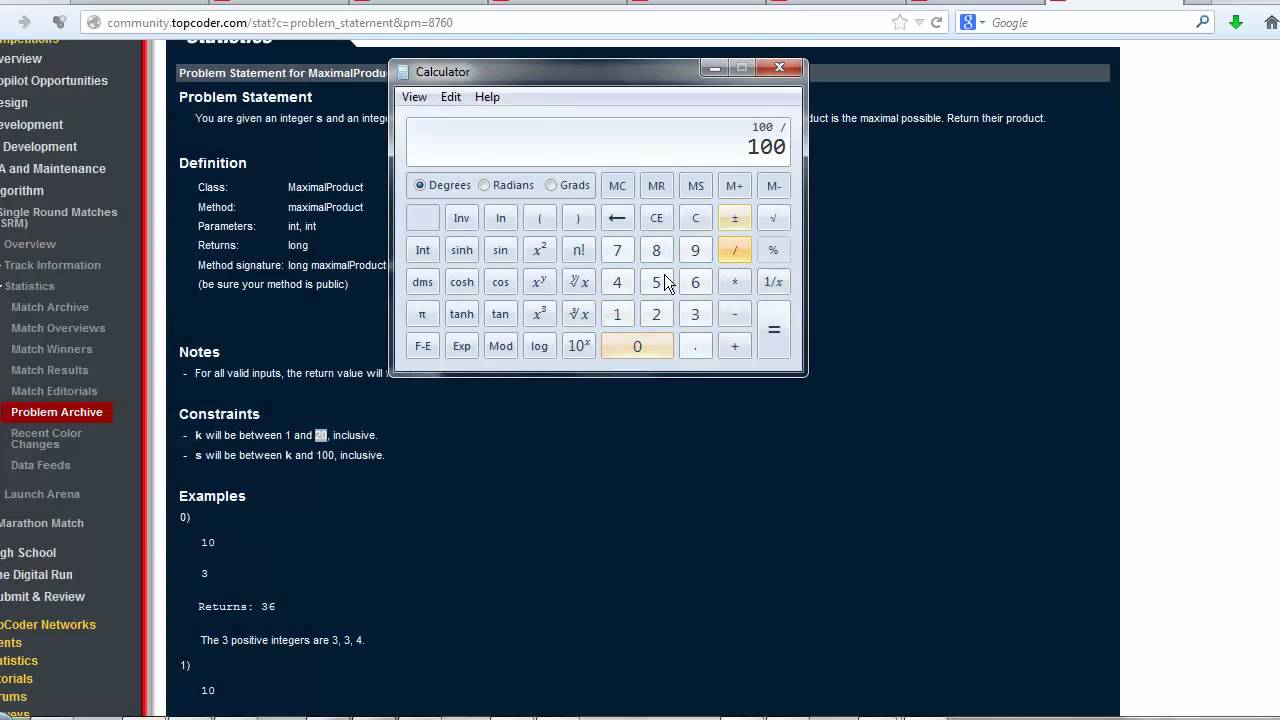1280x720 pixels.
Task: Toggle F-E scientific notation key
Action: (x=422, y=346)
